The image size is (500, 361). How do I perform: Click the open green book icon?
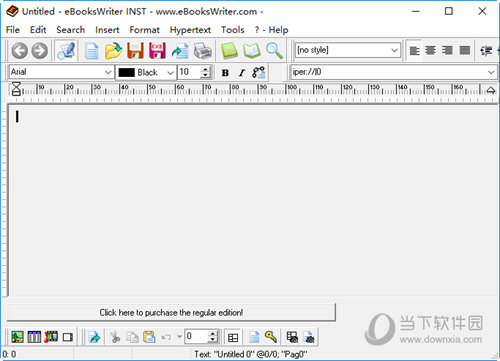point(252,51)
